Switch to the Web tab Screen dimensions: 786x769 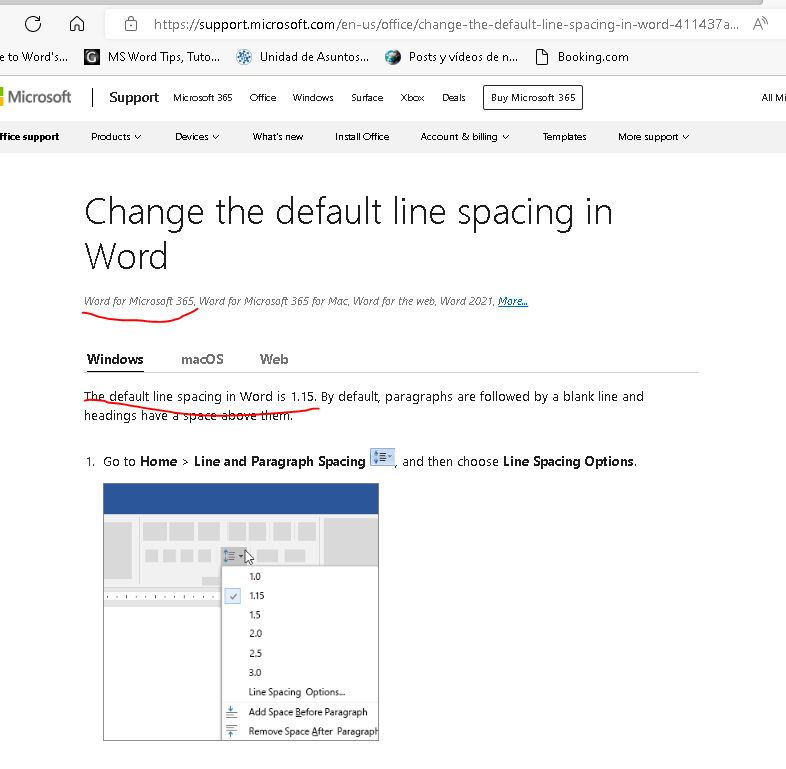274,359
